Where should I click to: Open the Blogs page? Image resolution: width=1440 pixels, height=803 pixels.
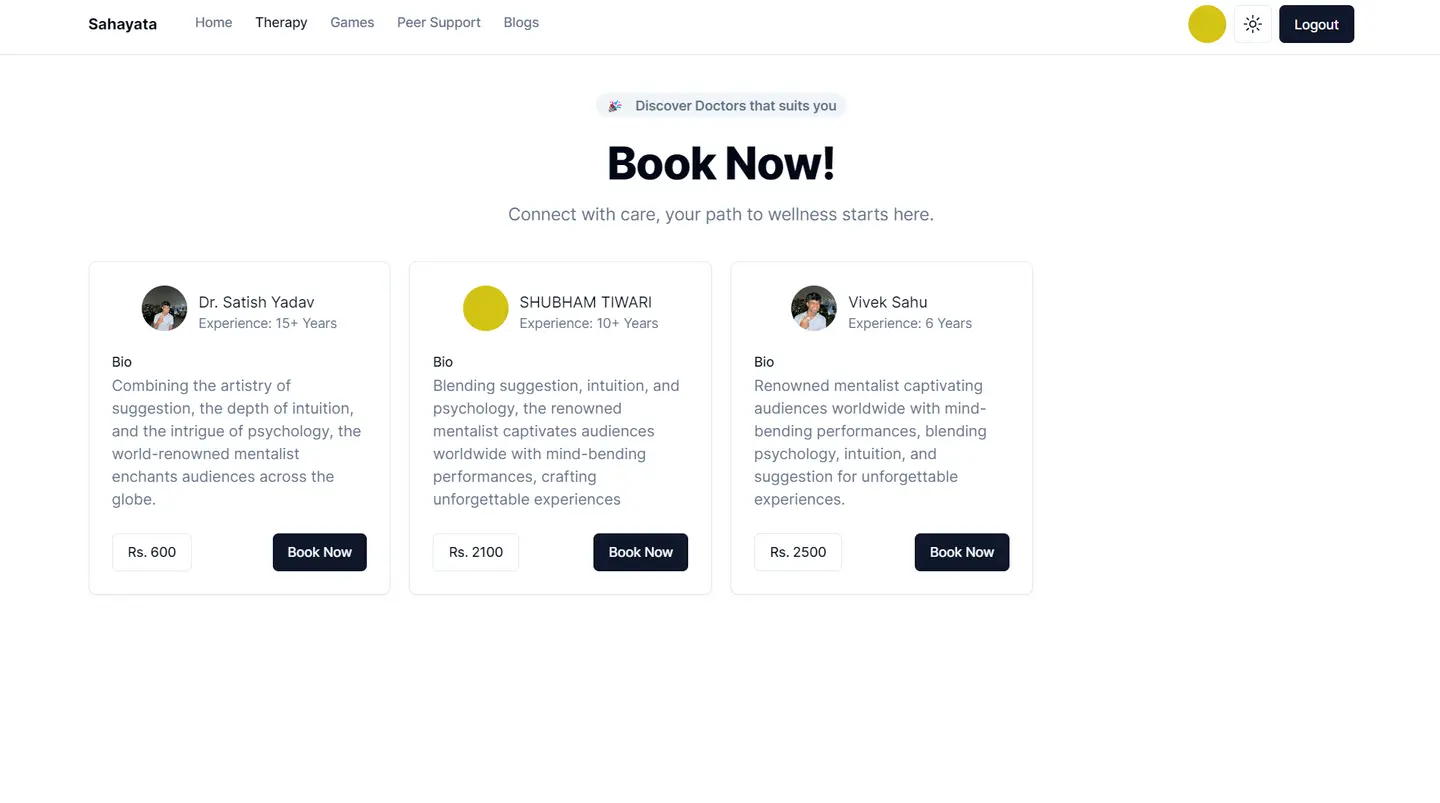coord(521,22)
